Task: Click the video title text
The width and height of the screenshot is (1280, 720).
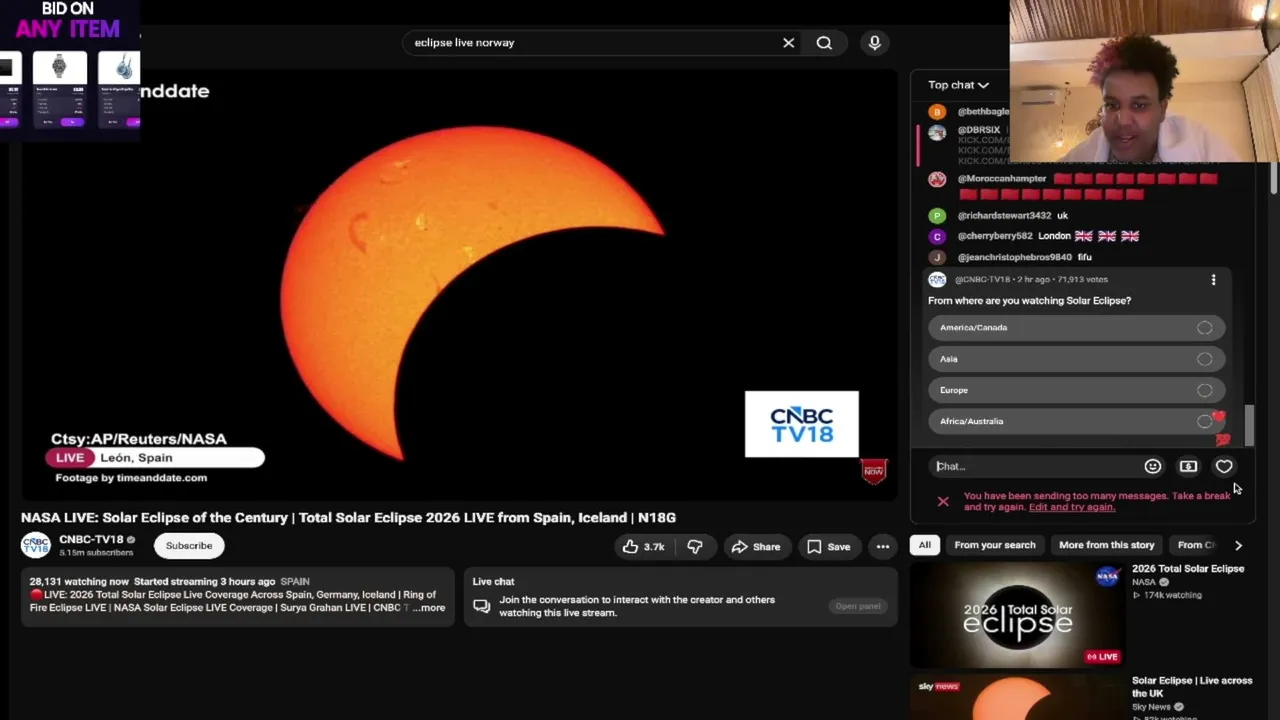Action: coord(349,518)
